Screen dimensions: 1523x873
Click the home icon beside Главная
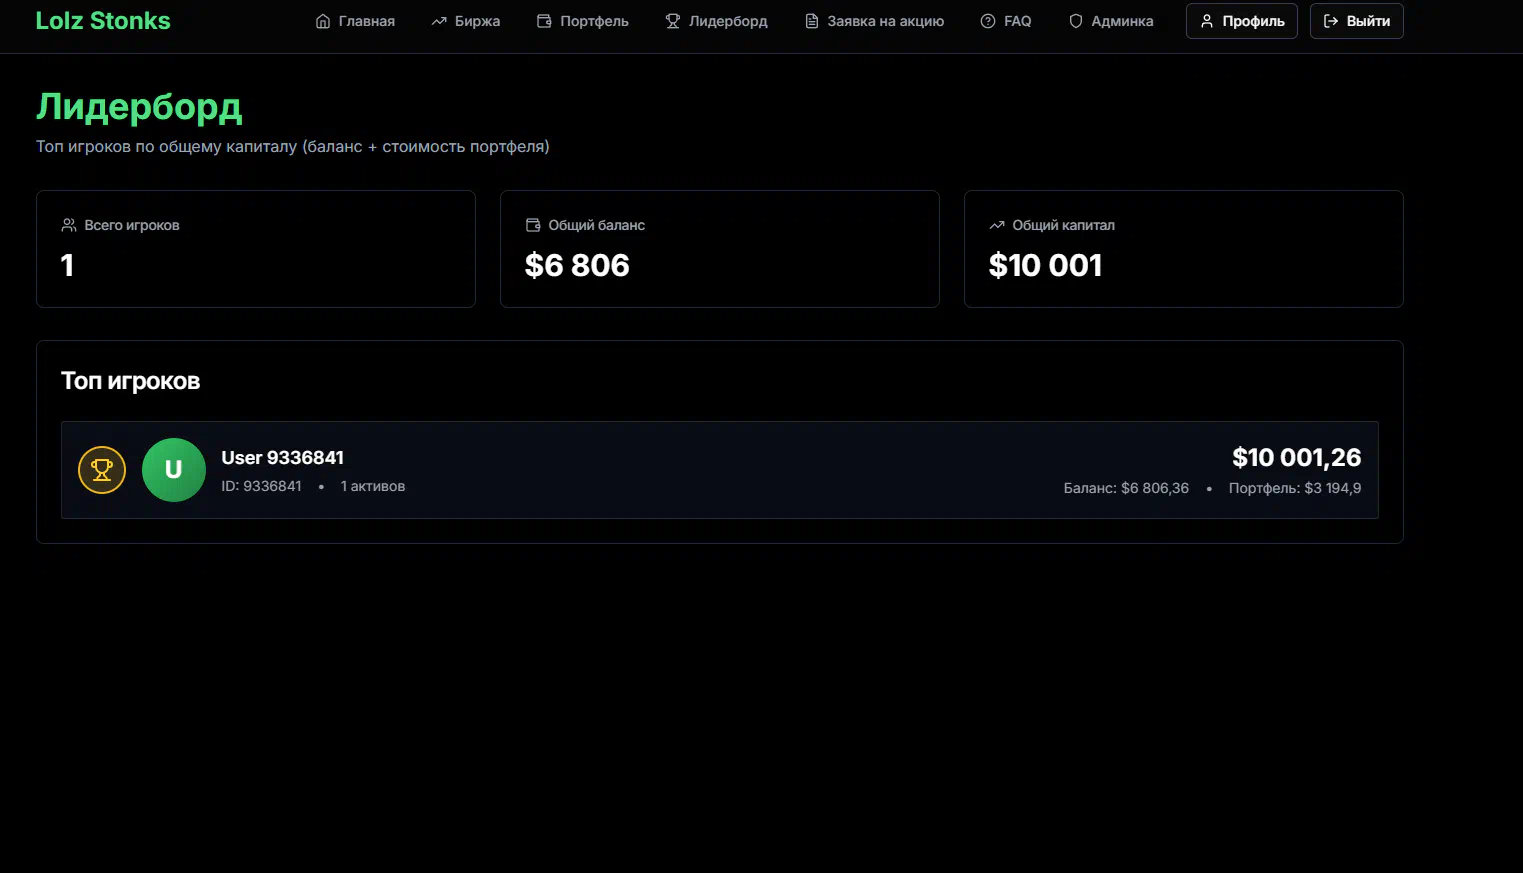[x=322, y=21]
